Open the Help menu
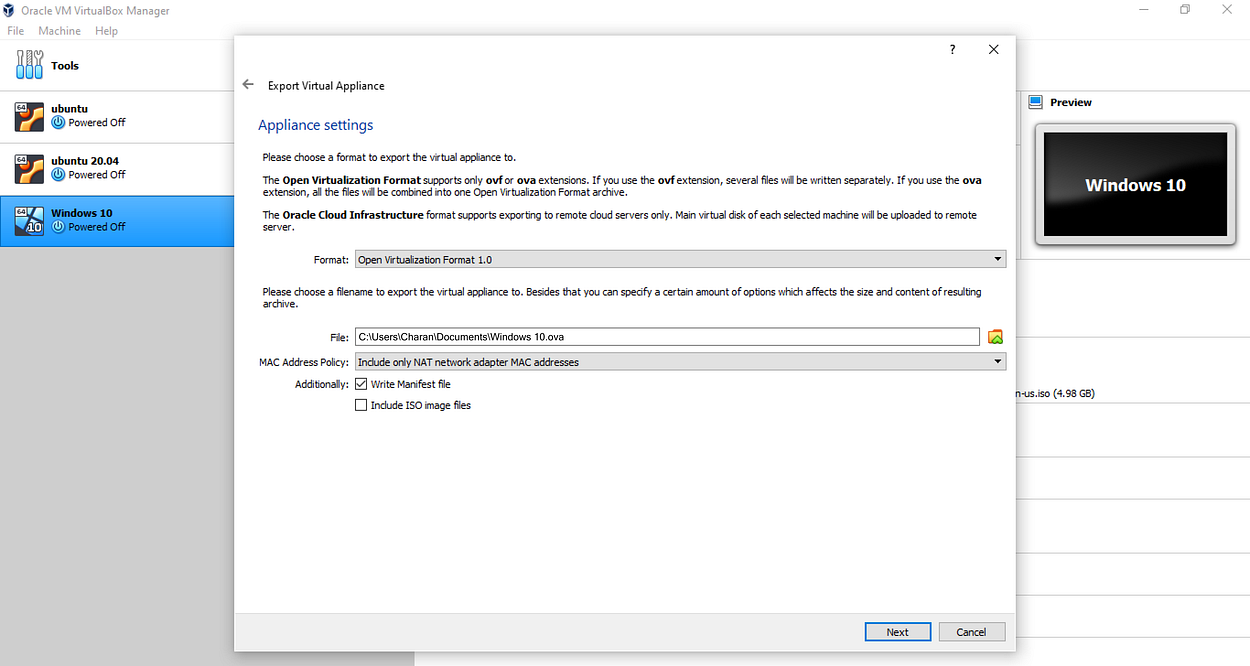 pos(106,31)
